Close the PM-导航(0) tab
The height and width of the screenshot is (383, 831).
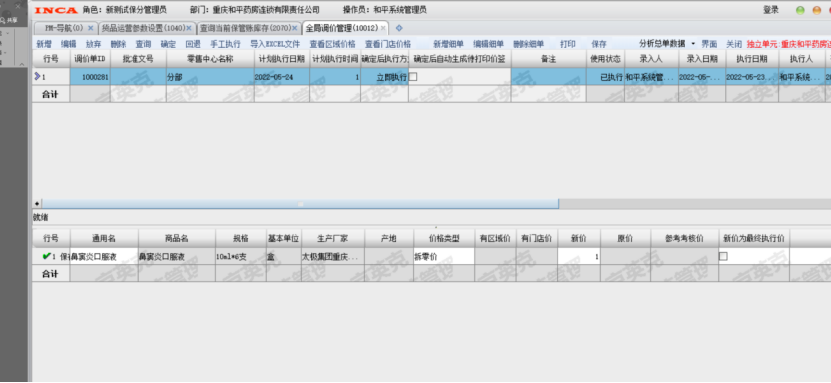[x=91, y=28]
